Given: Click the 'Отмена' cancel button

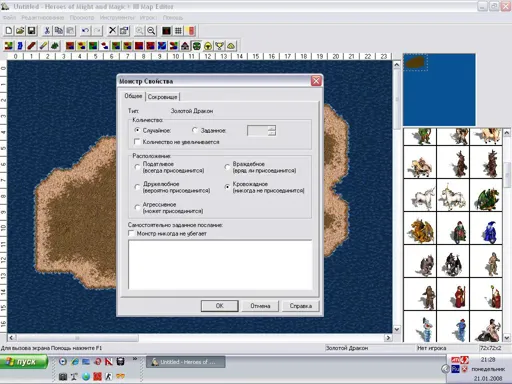Looking at the screenshot, I should [260, 306].
